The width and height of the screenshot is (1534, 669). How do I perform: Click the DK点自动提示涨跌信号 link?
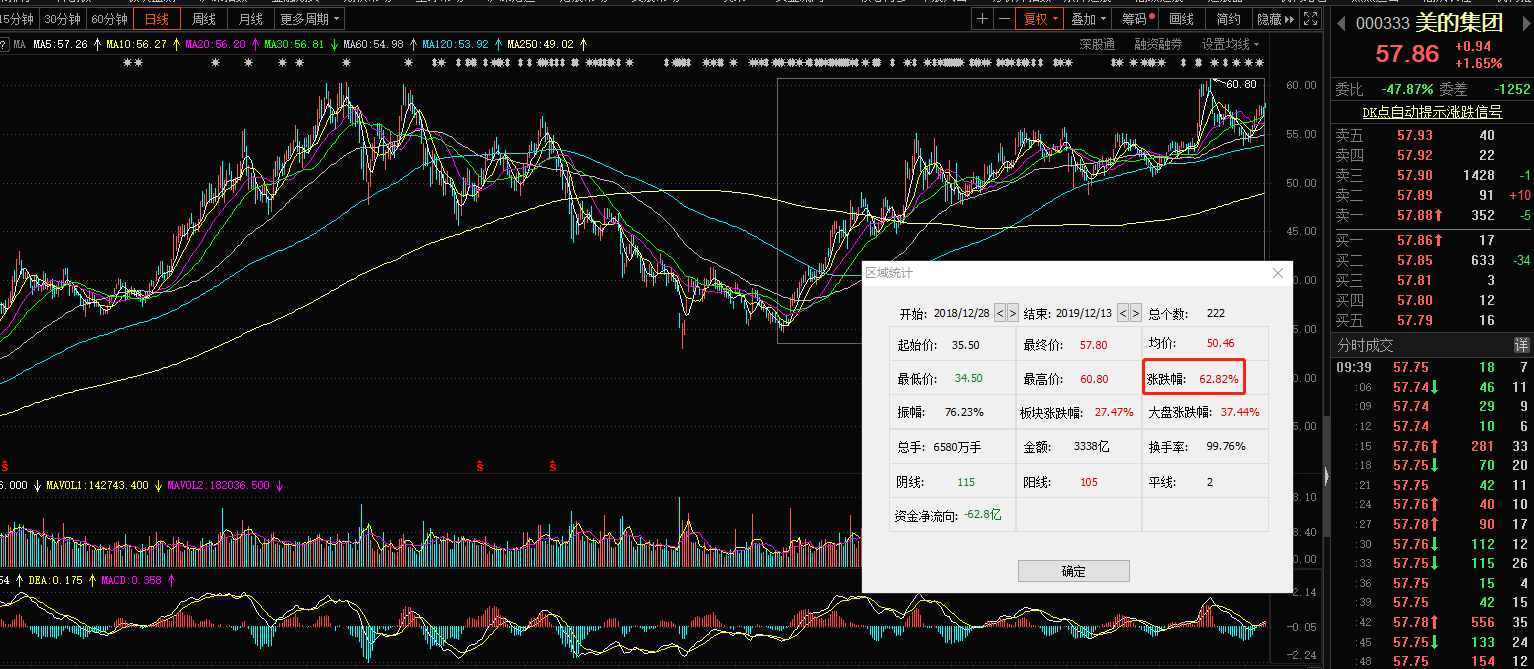(1432, 112)
